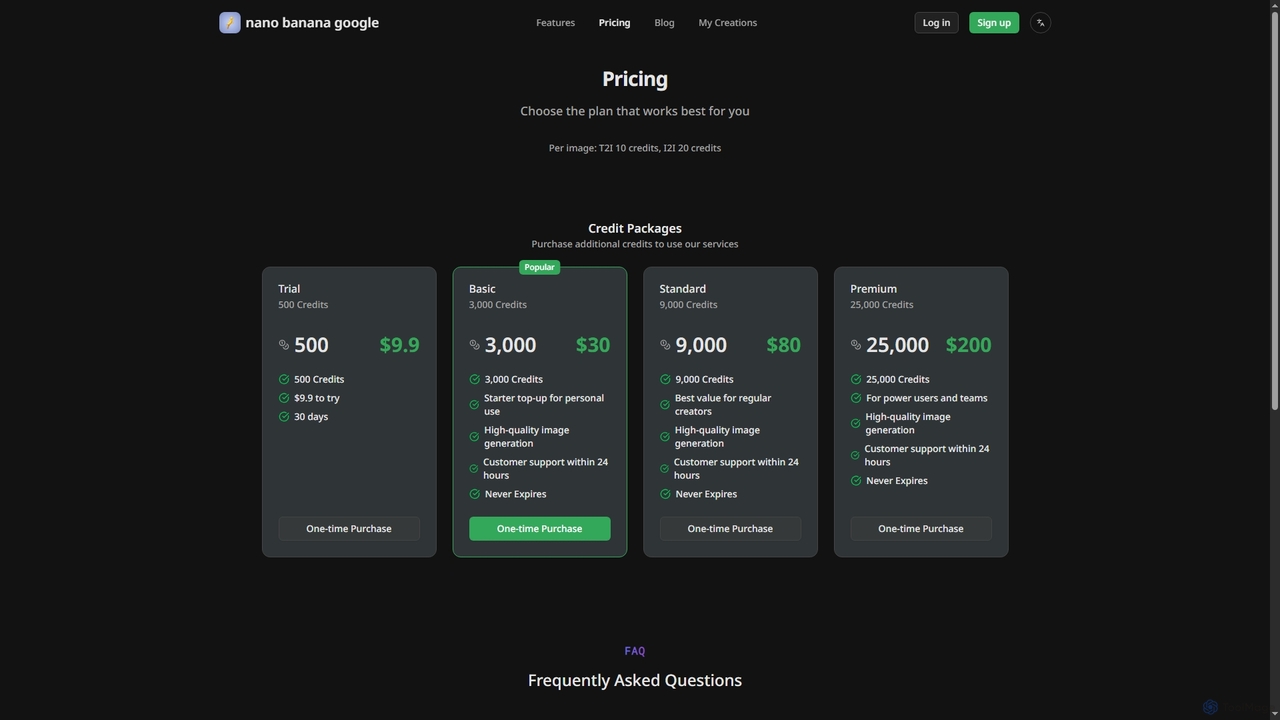Click the checkmark icon beside 500 Credits
The height and width of the screenshot is (720, 1280).
pos(284,379)
